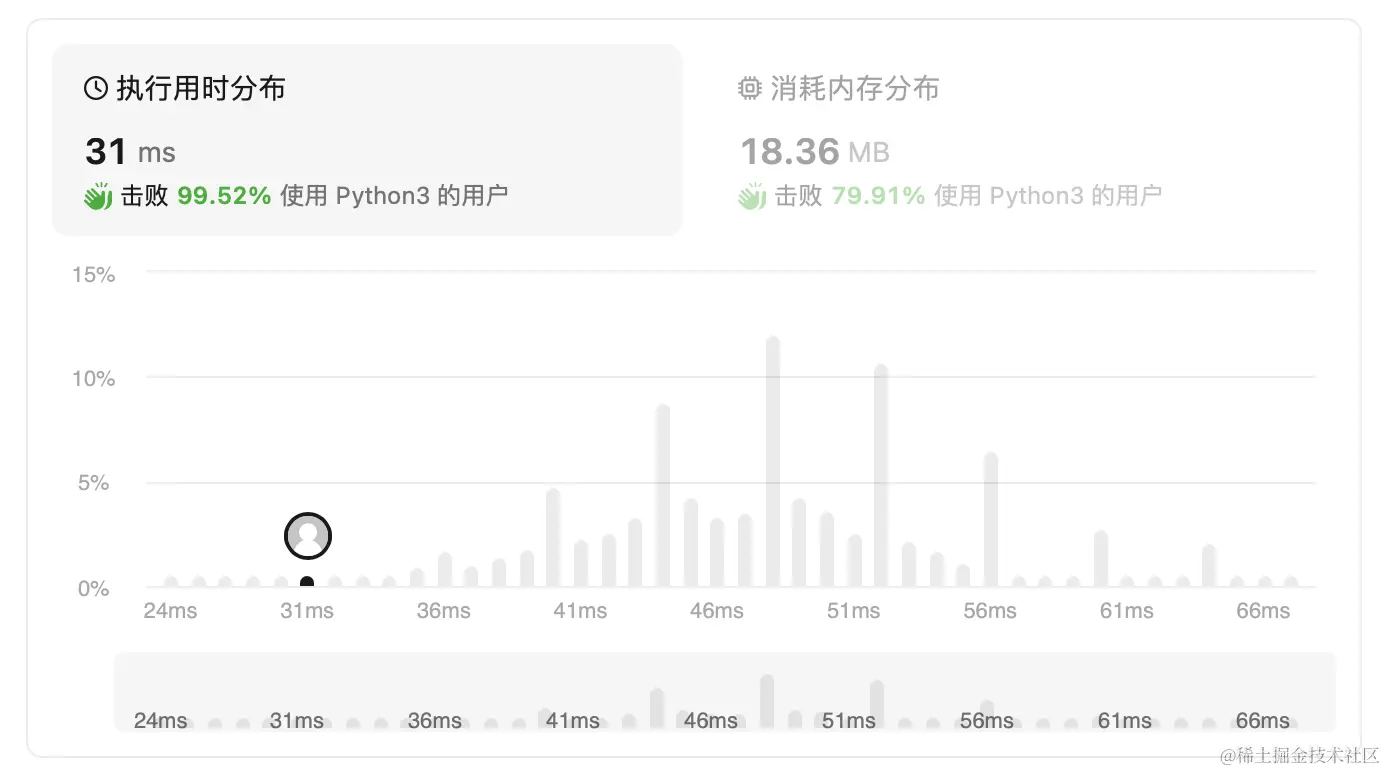Click the 24ms main chart axis label

click(170, 610)
